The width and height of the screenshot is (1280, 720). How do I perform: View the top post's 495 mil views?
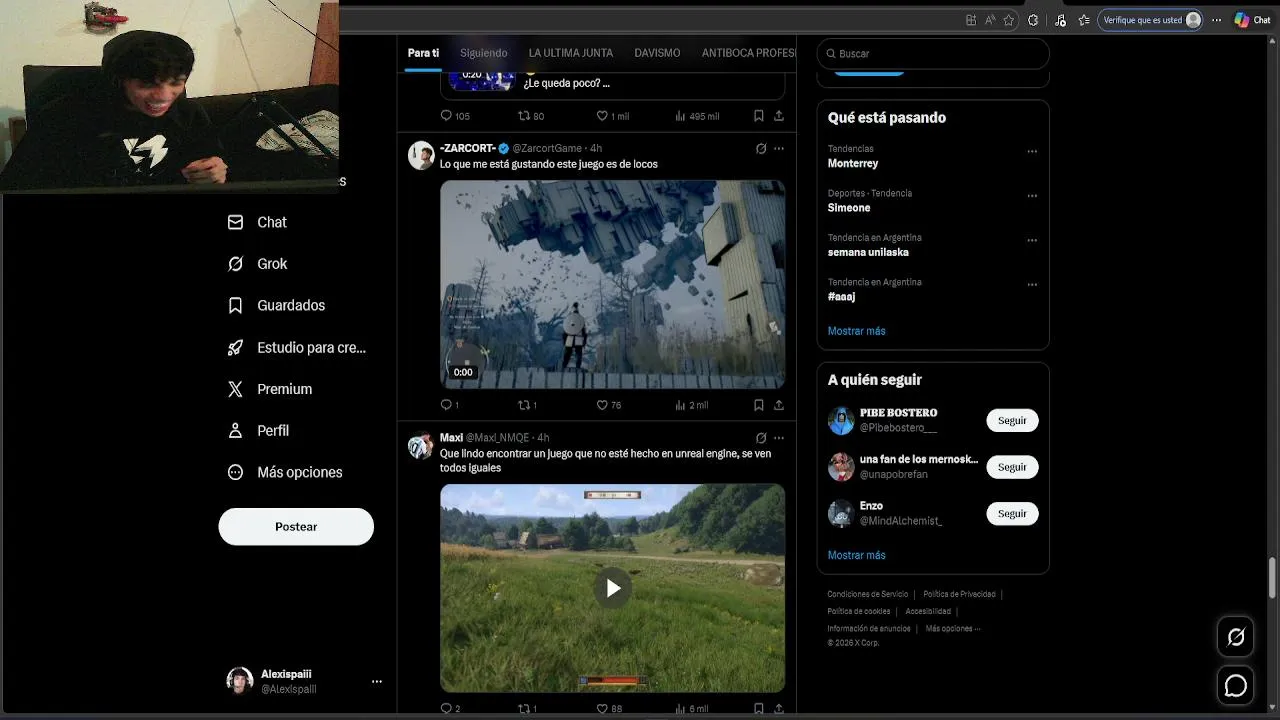pyautogui.click(x=697, y=116)
